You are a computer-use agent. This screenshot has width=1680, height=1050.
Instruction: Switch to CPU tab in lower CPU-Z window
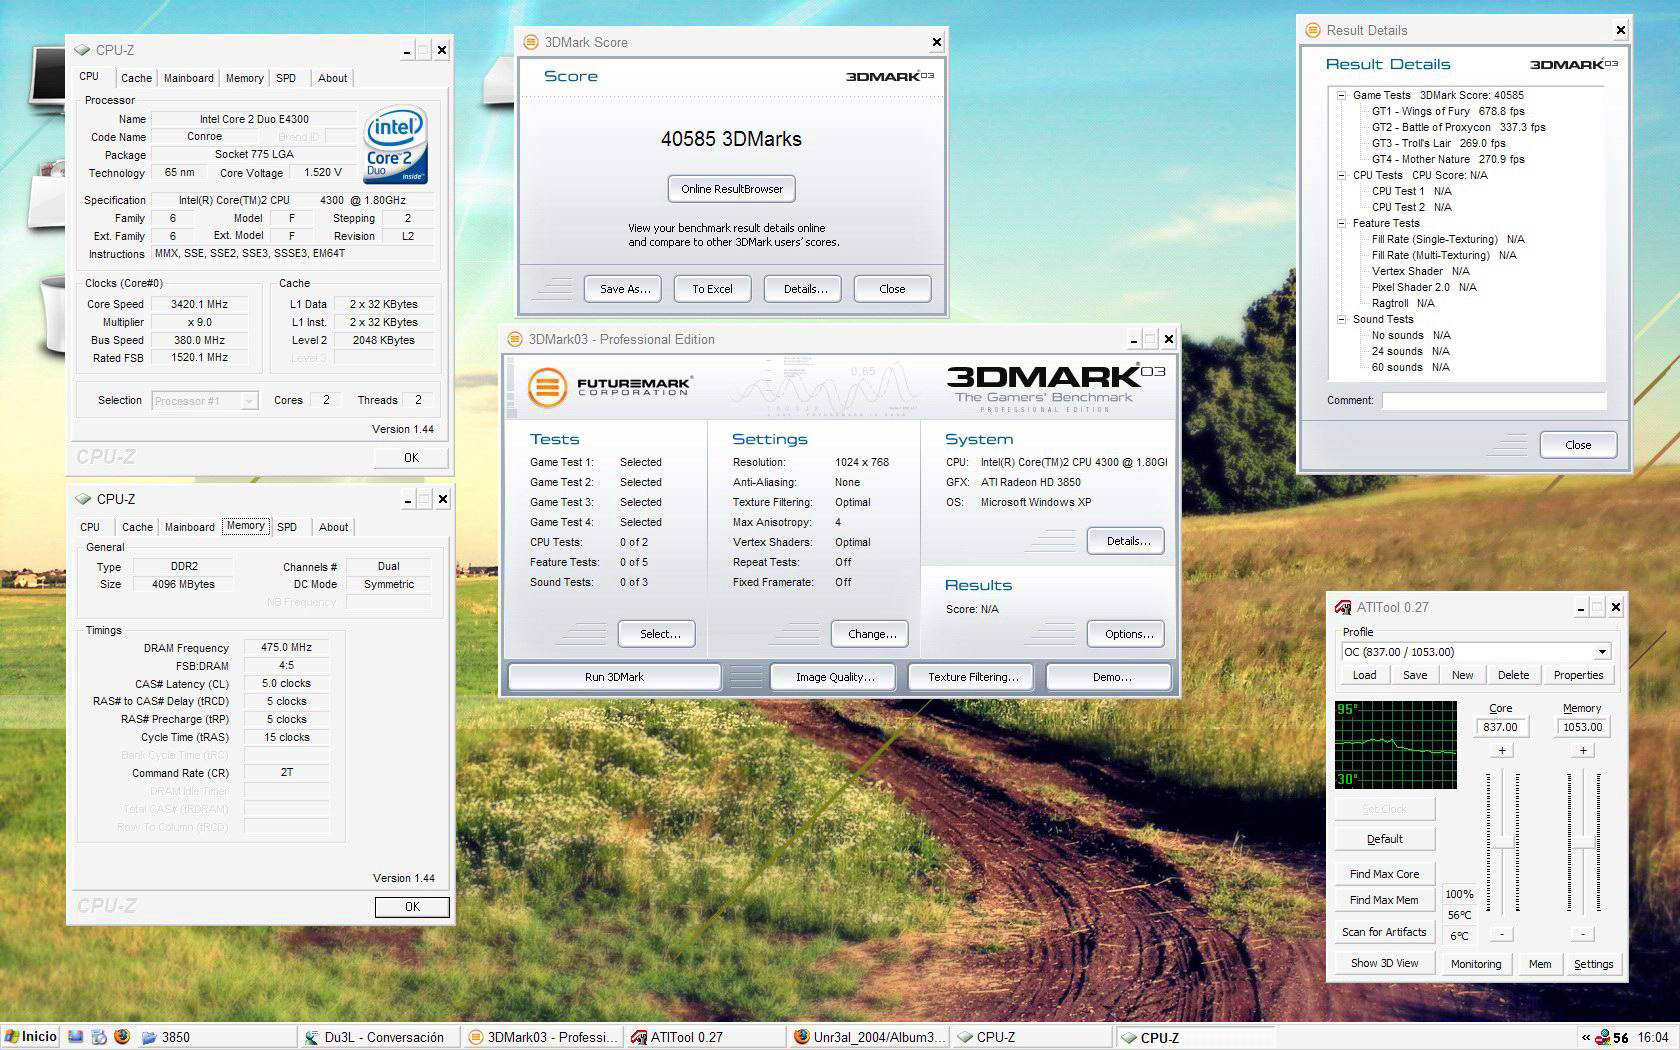90,527
